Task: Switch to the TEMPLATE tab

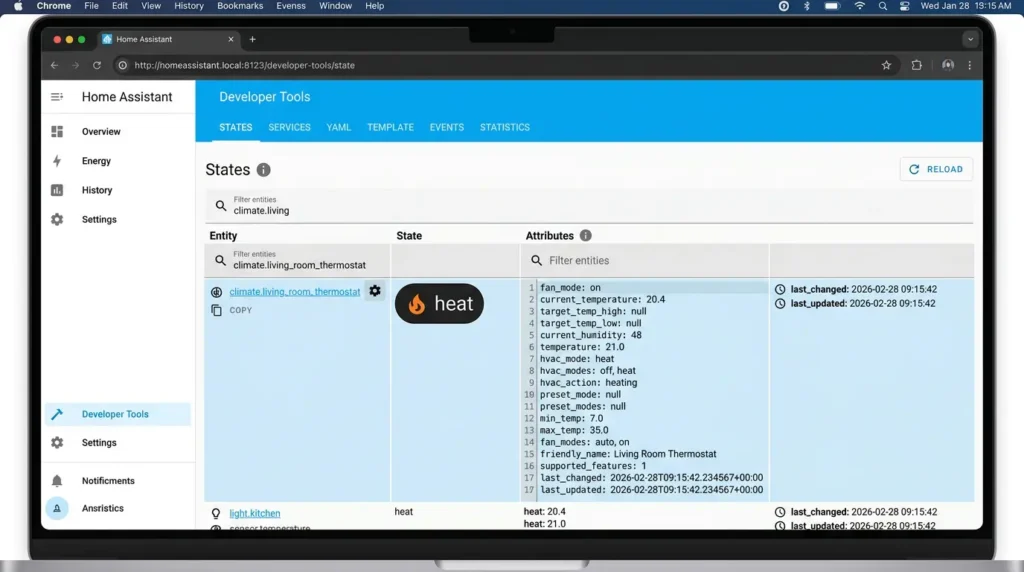Action: [391, 127]
